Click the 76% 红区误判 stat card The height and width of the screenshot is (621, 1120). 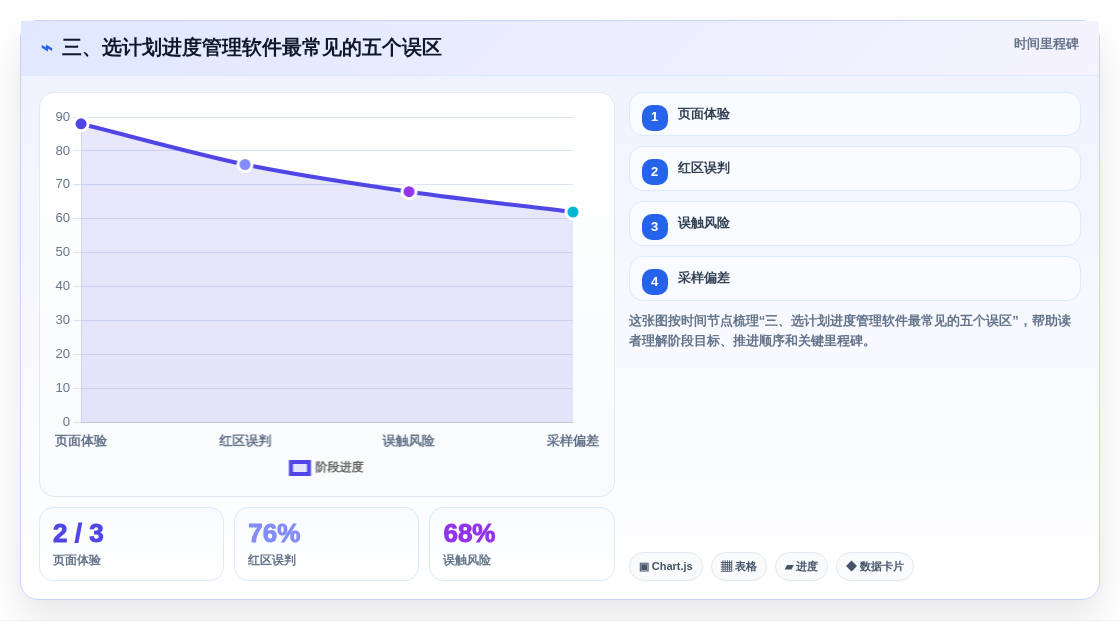click(x=326, y=545)
